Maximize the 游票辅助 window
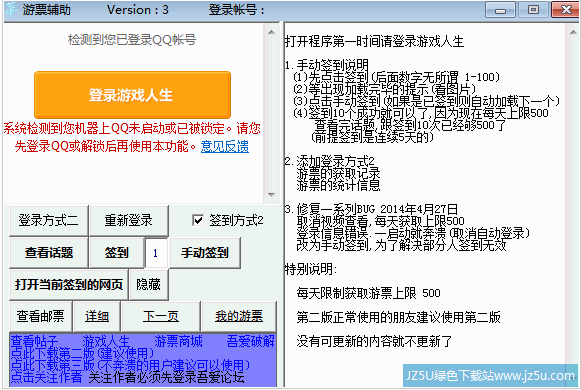581x390 pixels. (x=533, y=10)
